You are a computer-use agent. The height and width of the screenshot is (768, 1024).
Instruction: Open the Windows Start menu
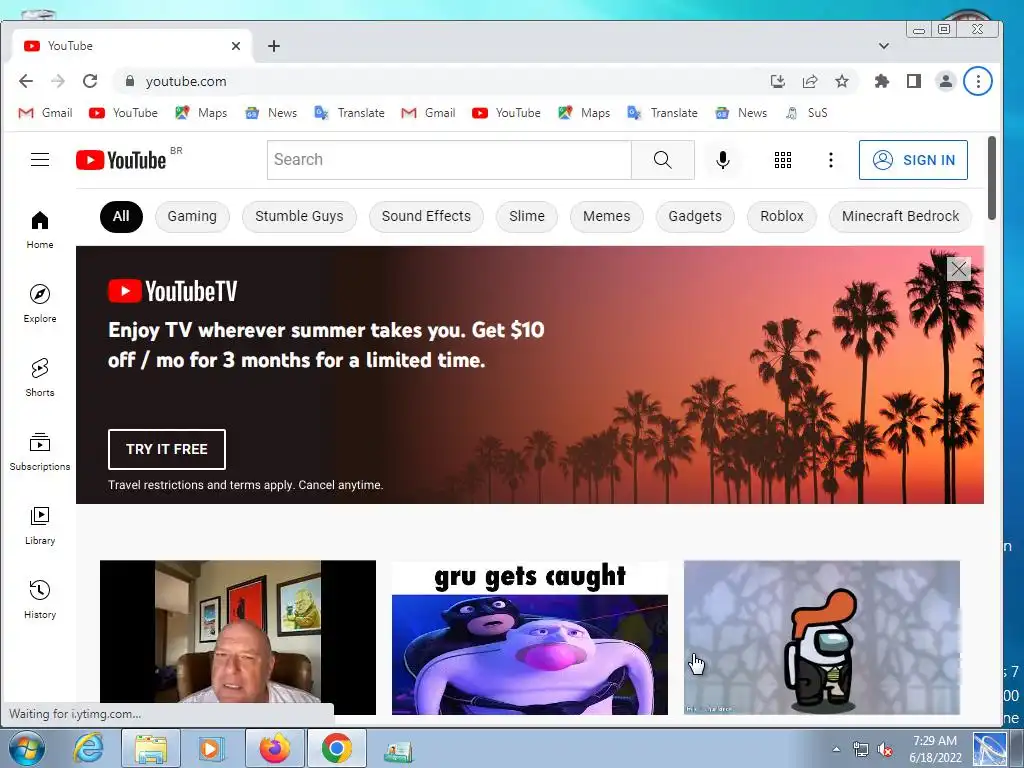(x=26, y=748)
